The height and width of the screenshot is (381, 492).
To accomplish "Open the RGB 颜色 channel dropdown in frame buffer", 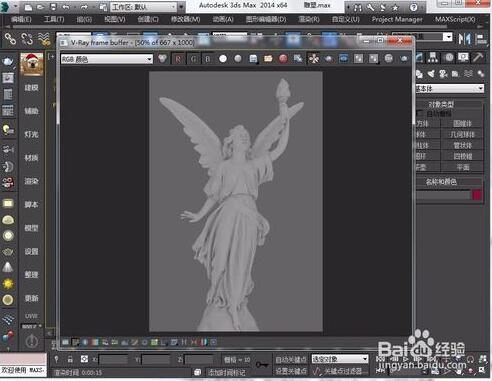I will point(107,59).
